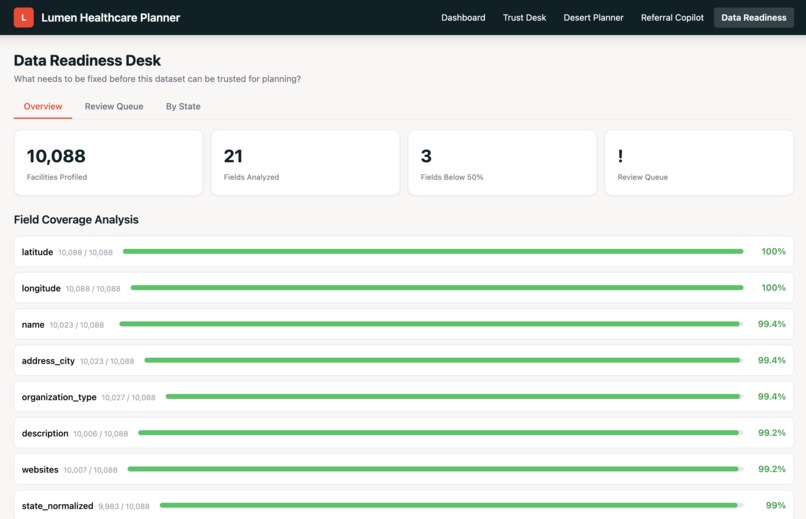806x519 pixels.
Task: Click the 100% value in longitude row
Action: point(773,288)
